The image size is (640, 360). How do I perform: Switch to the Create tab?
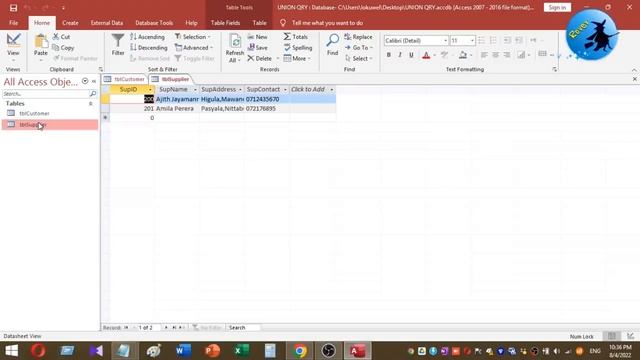(70, 23)
